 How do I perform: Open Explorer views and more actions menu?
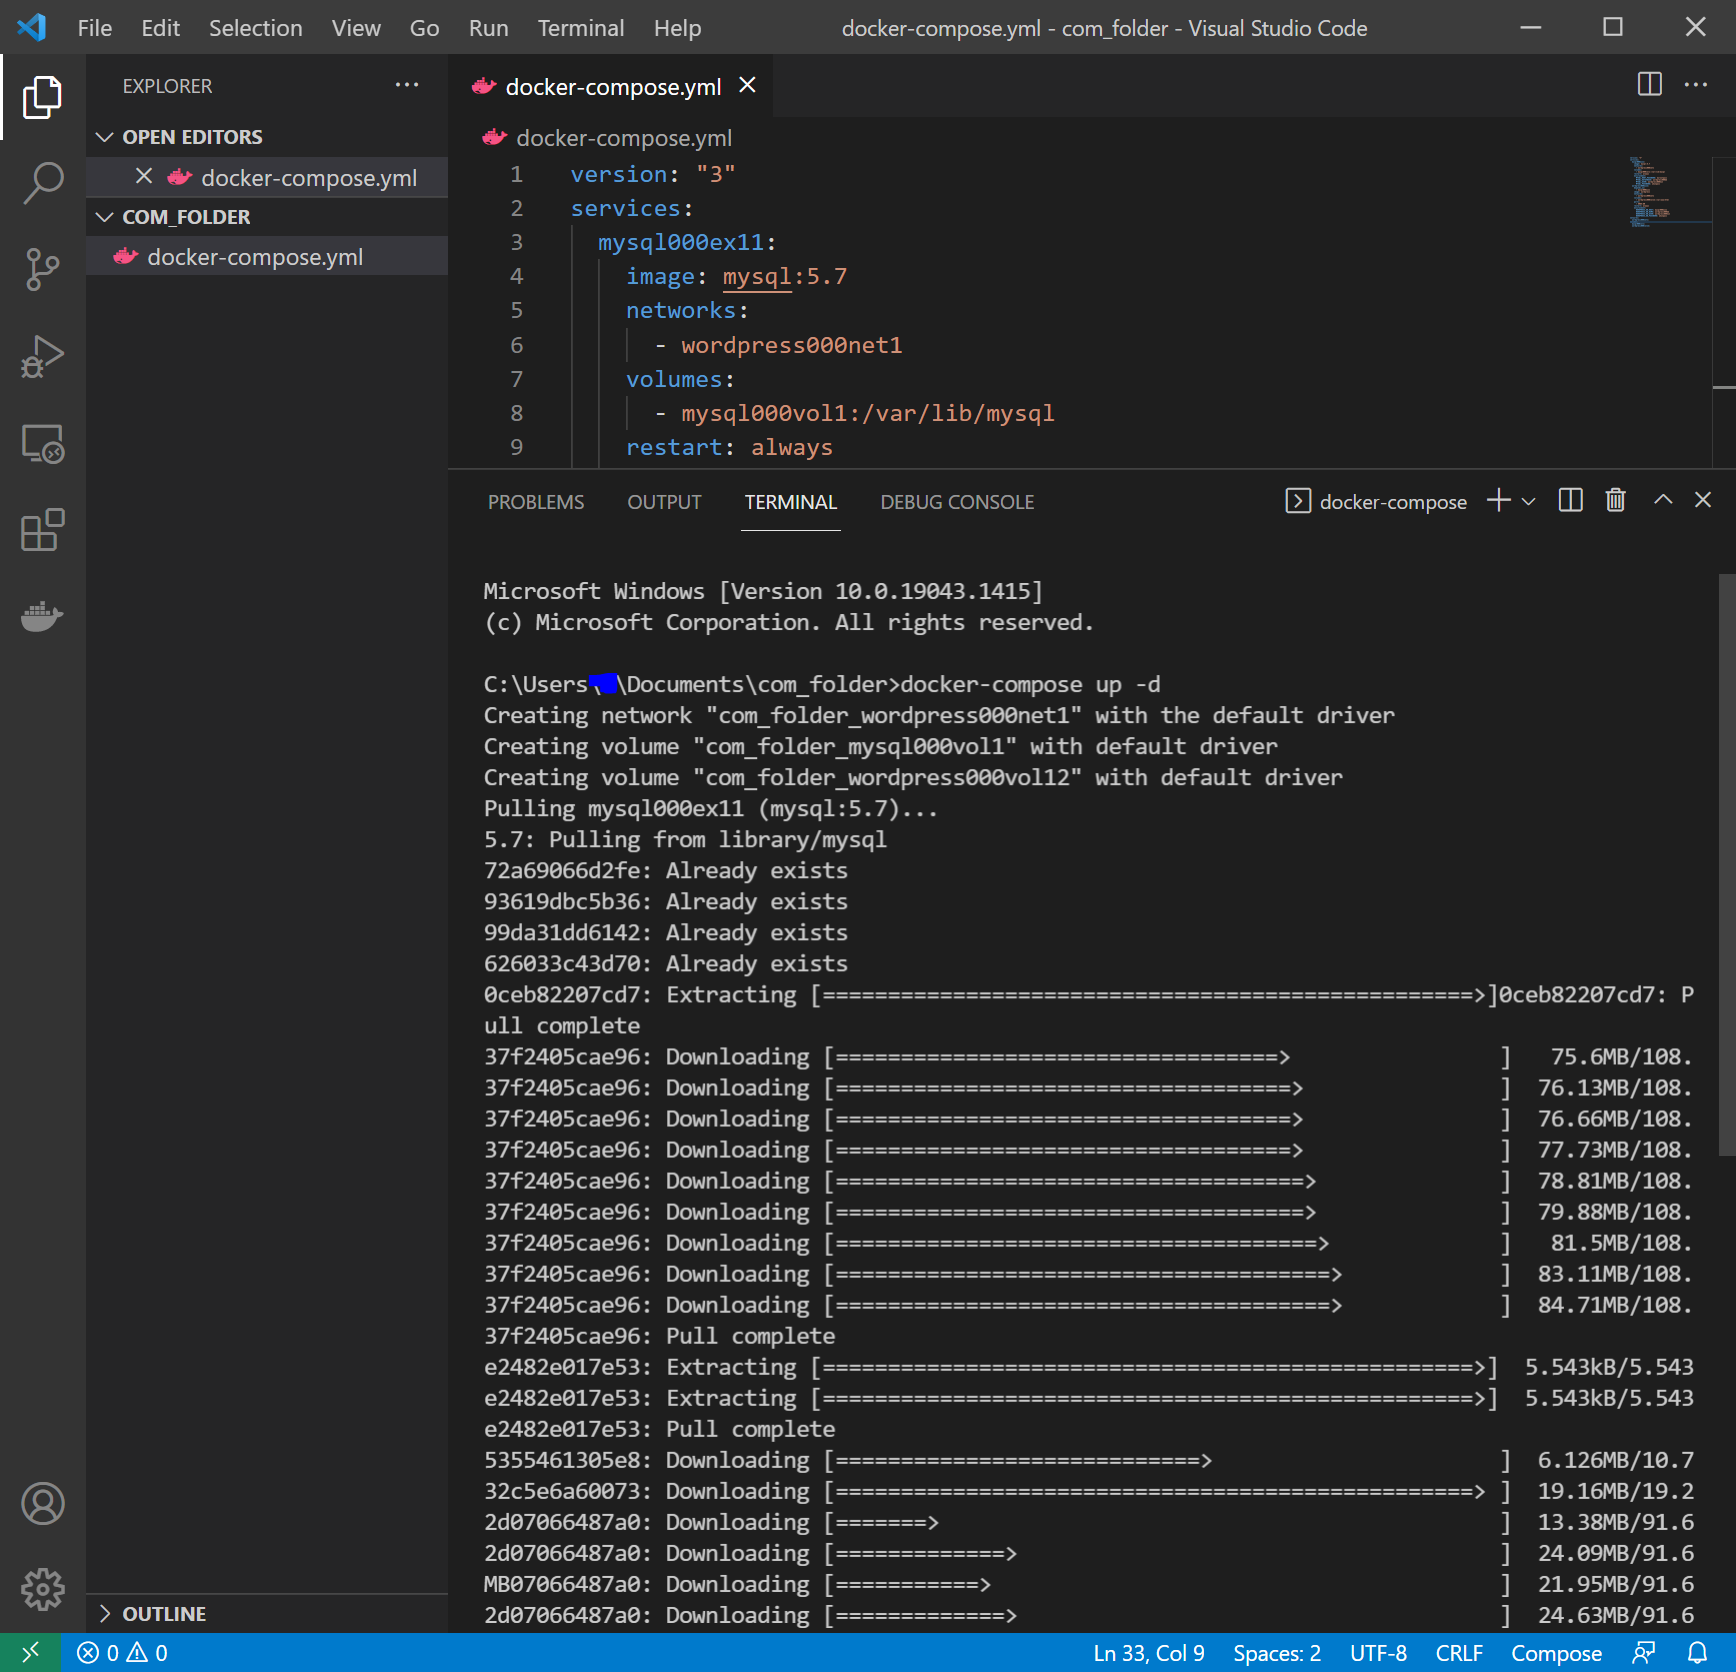coord(407,85)
